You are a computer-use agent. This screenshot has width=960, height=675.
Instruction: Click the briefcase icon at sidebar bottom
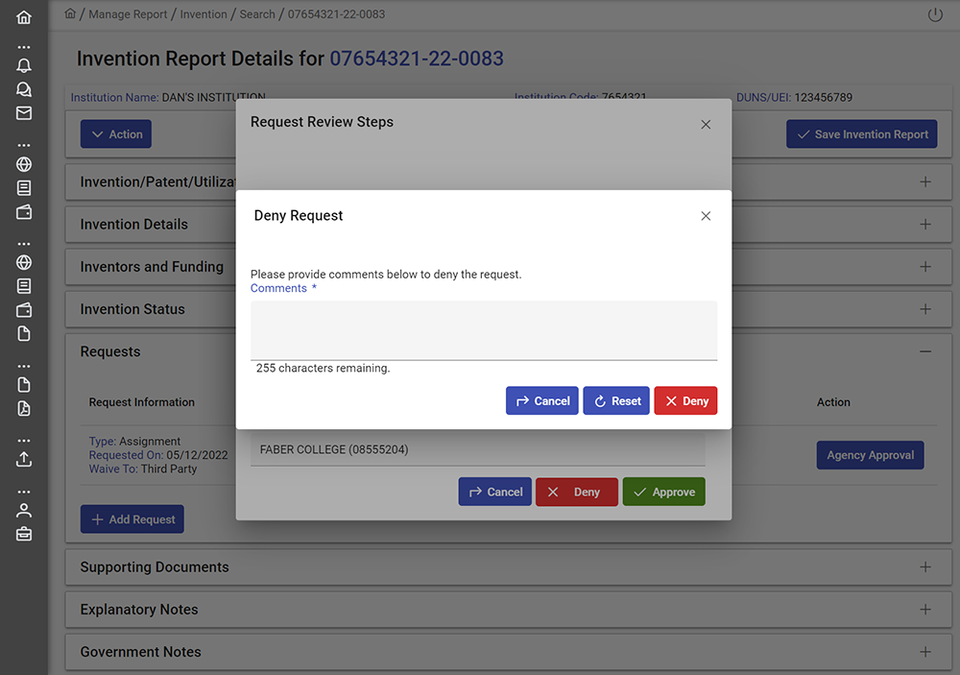tap(23, 533)
